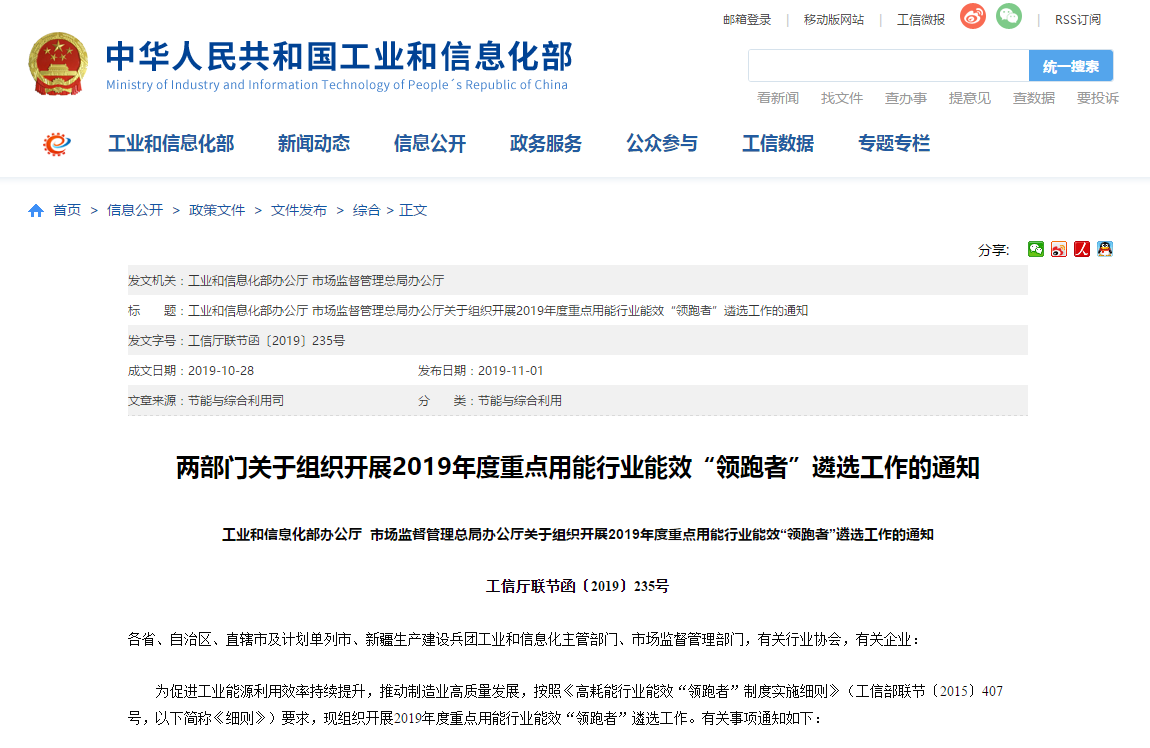Open 信息公开 navigation menu
The width and height of the screenshot is (1150, 748).
[430, 144]
